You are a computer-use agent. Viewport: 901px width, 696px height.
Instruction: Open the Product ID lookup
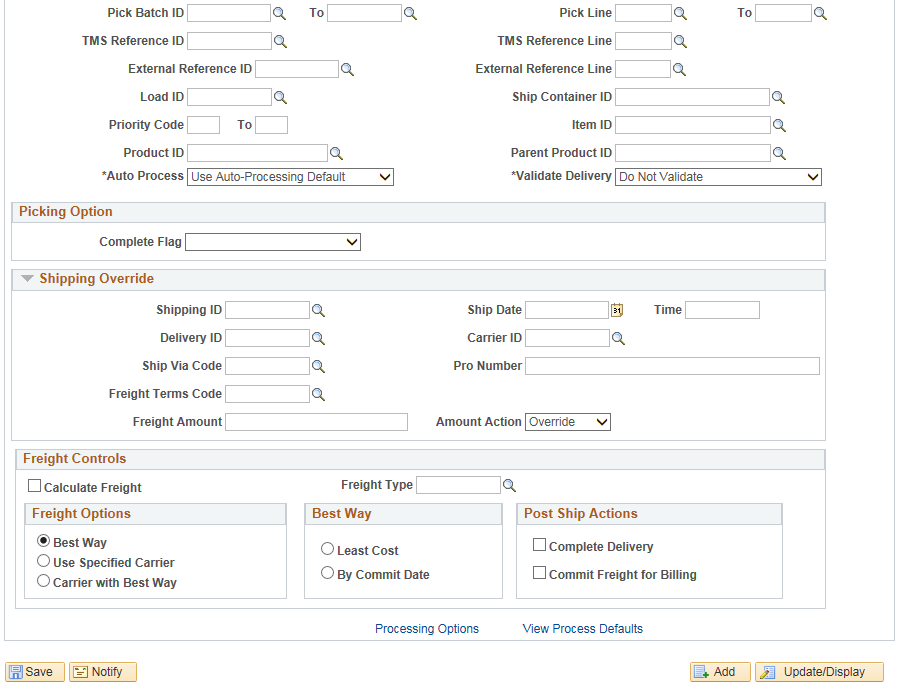click(x=336, y=153)
